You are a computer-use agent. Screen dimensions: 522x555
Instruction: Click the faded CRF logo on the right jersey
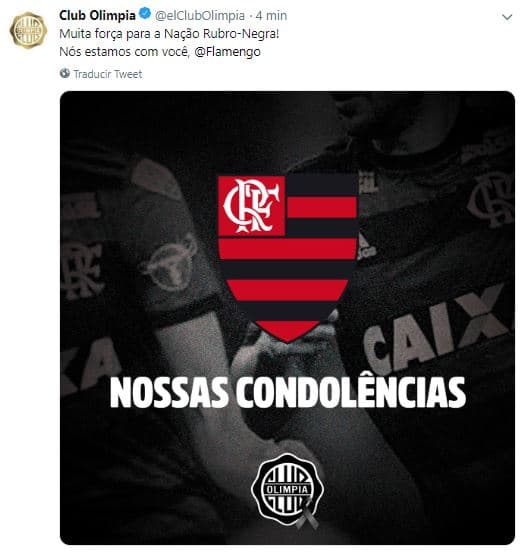(x=491, y=199)
